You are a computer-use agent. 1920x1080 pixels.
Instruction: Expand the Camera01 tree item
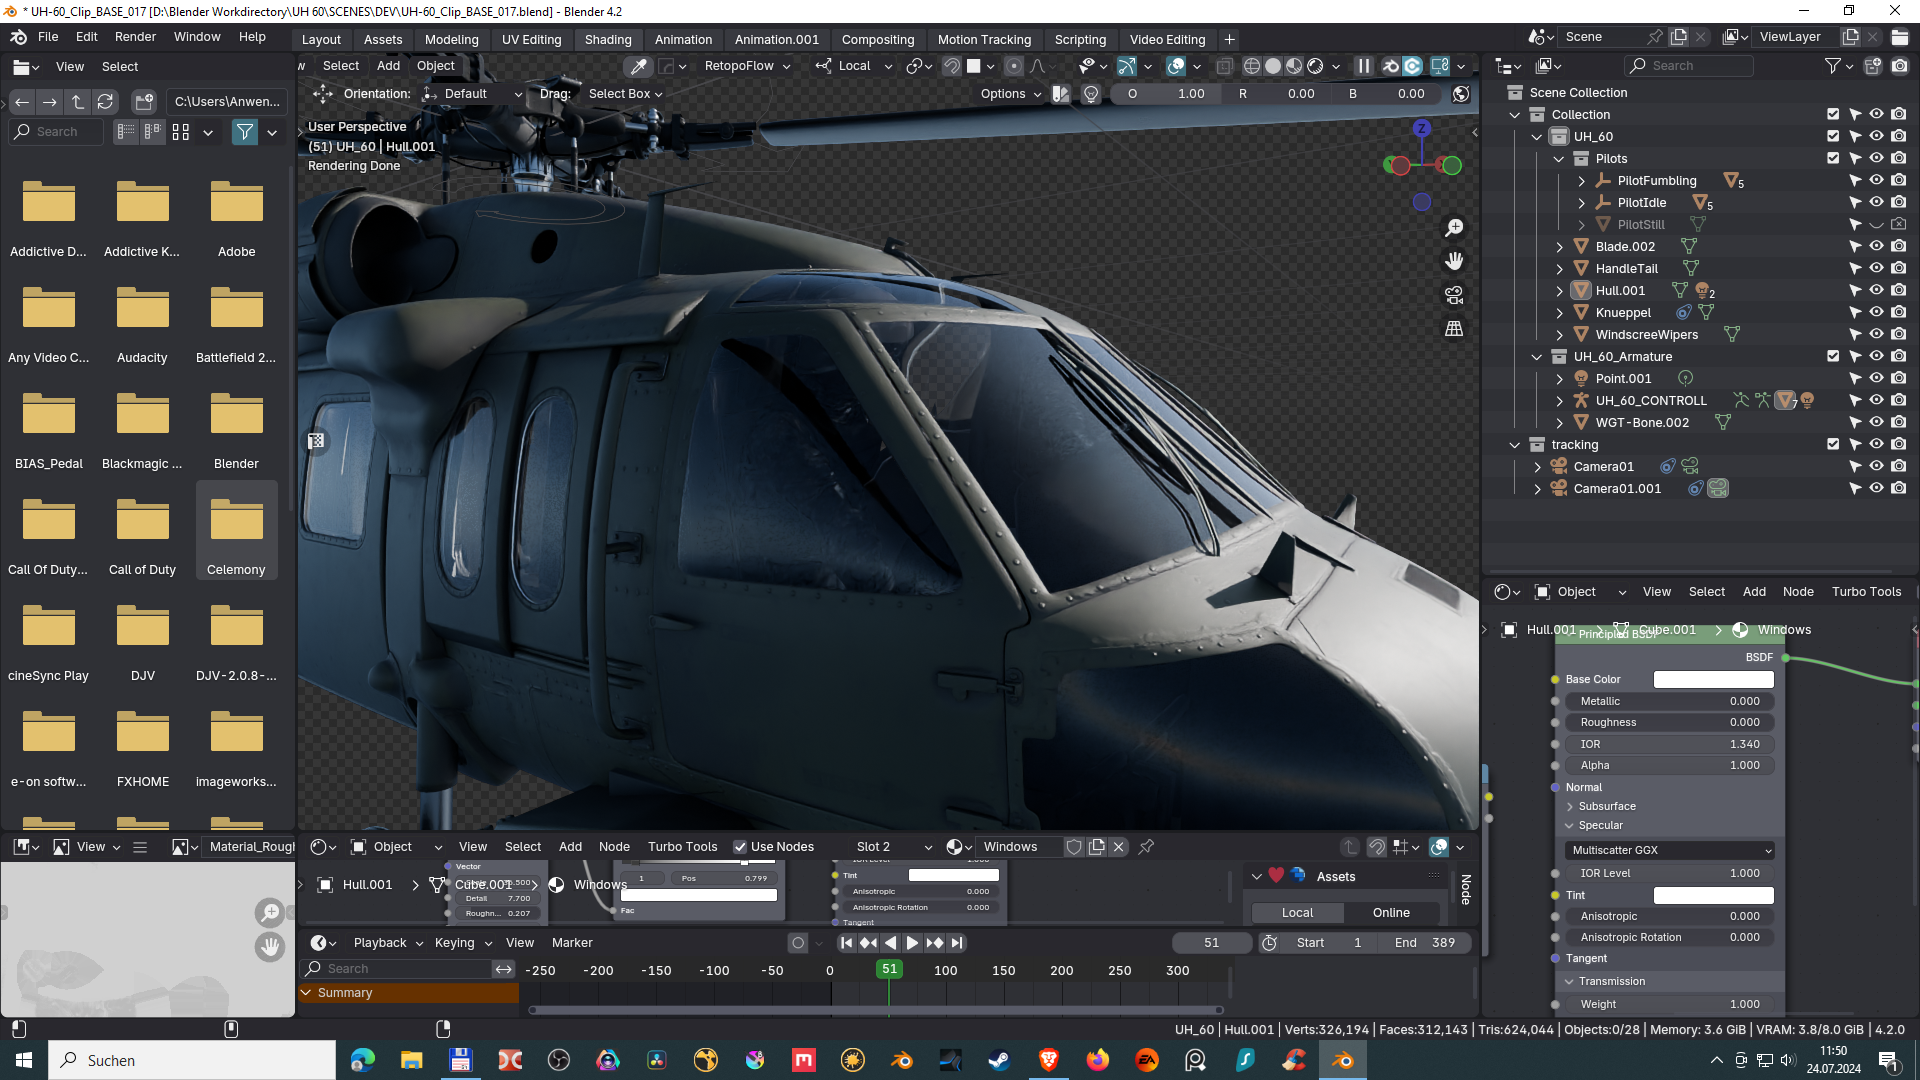point(1537,467)
